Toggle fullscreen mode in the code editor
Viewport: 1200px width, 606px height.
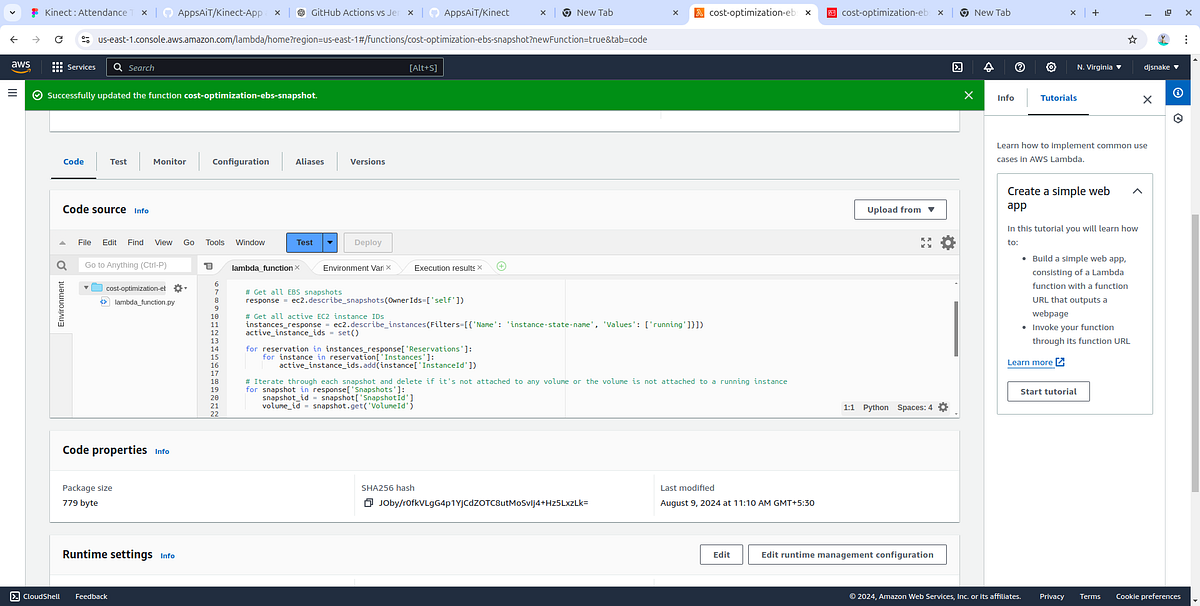pos(925,241)
